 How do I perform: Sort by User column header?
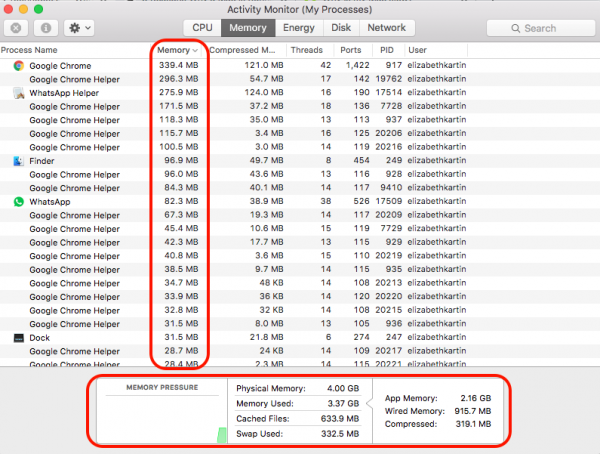pyautogui.click(x=417, y=50)
